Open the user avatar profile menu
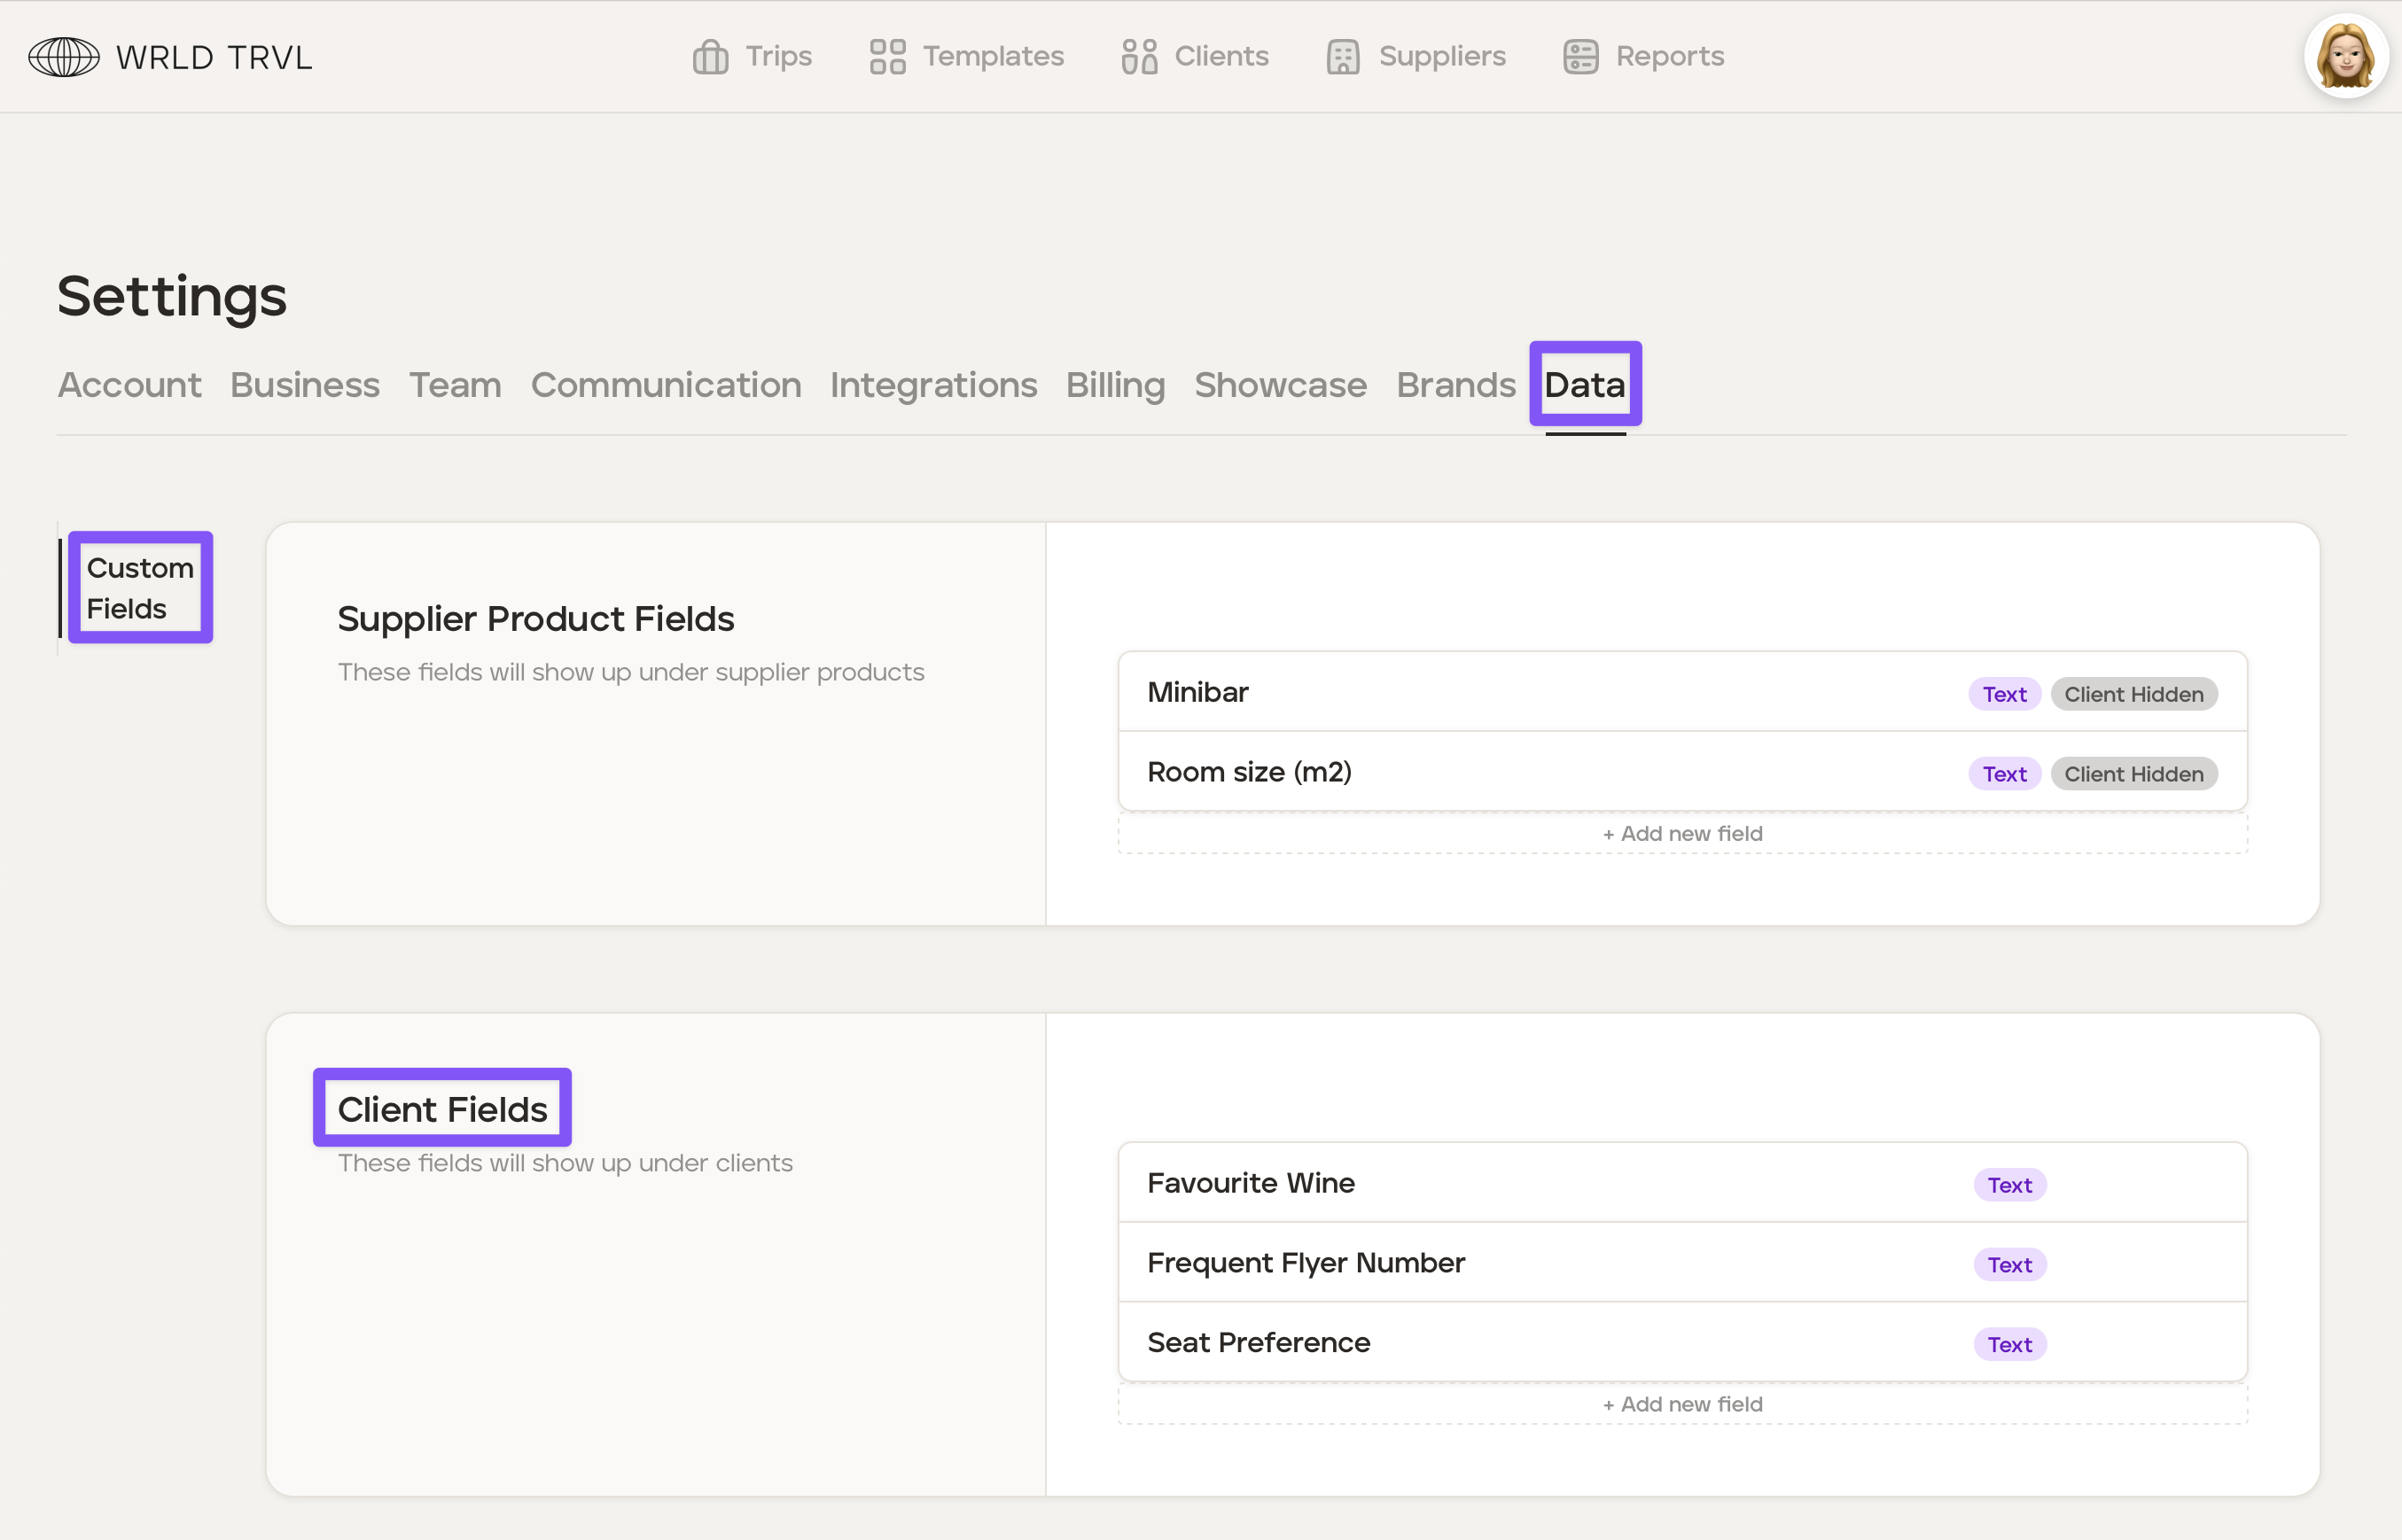Screen dimensions: 2402x1540 [2345, 57]
